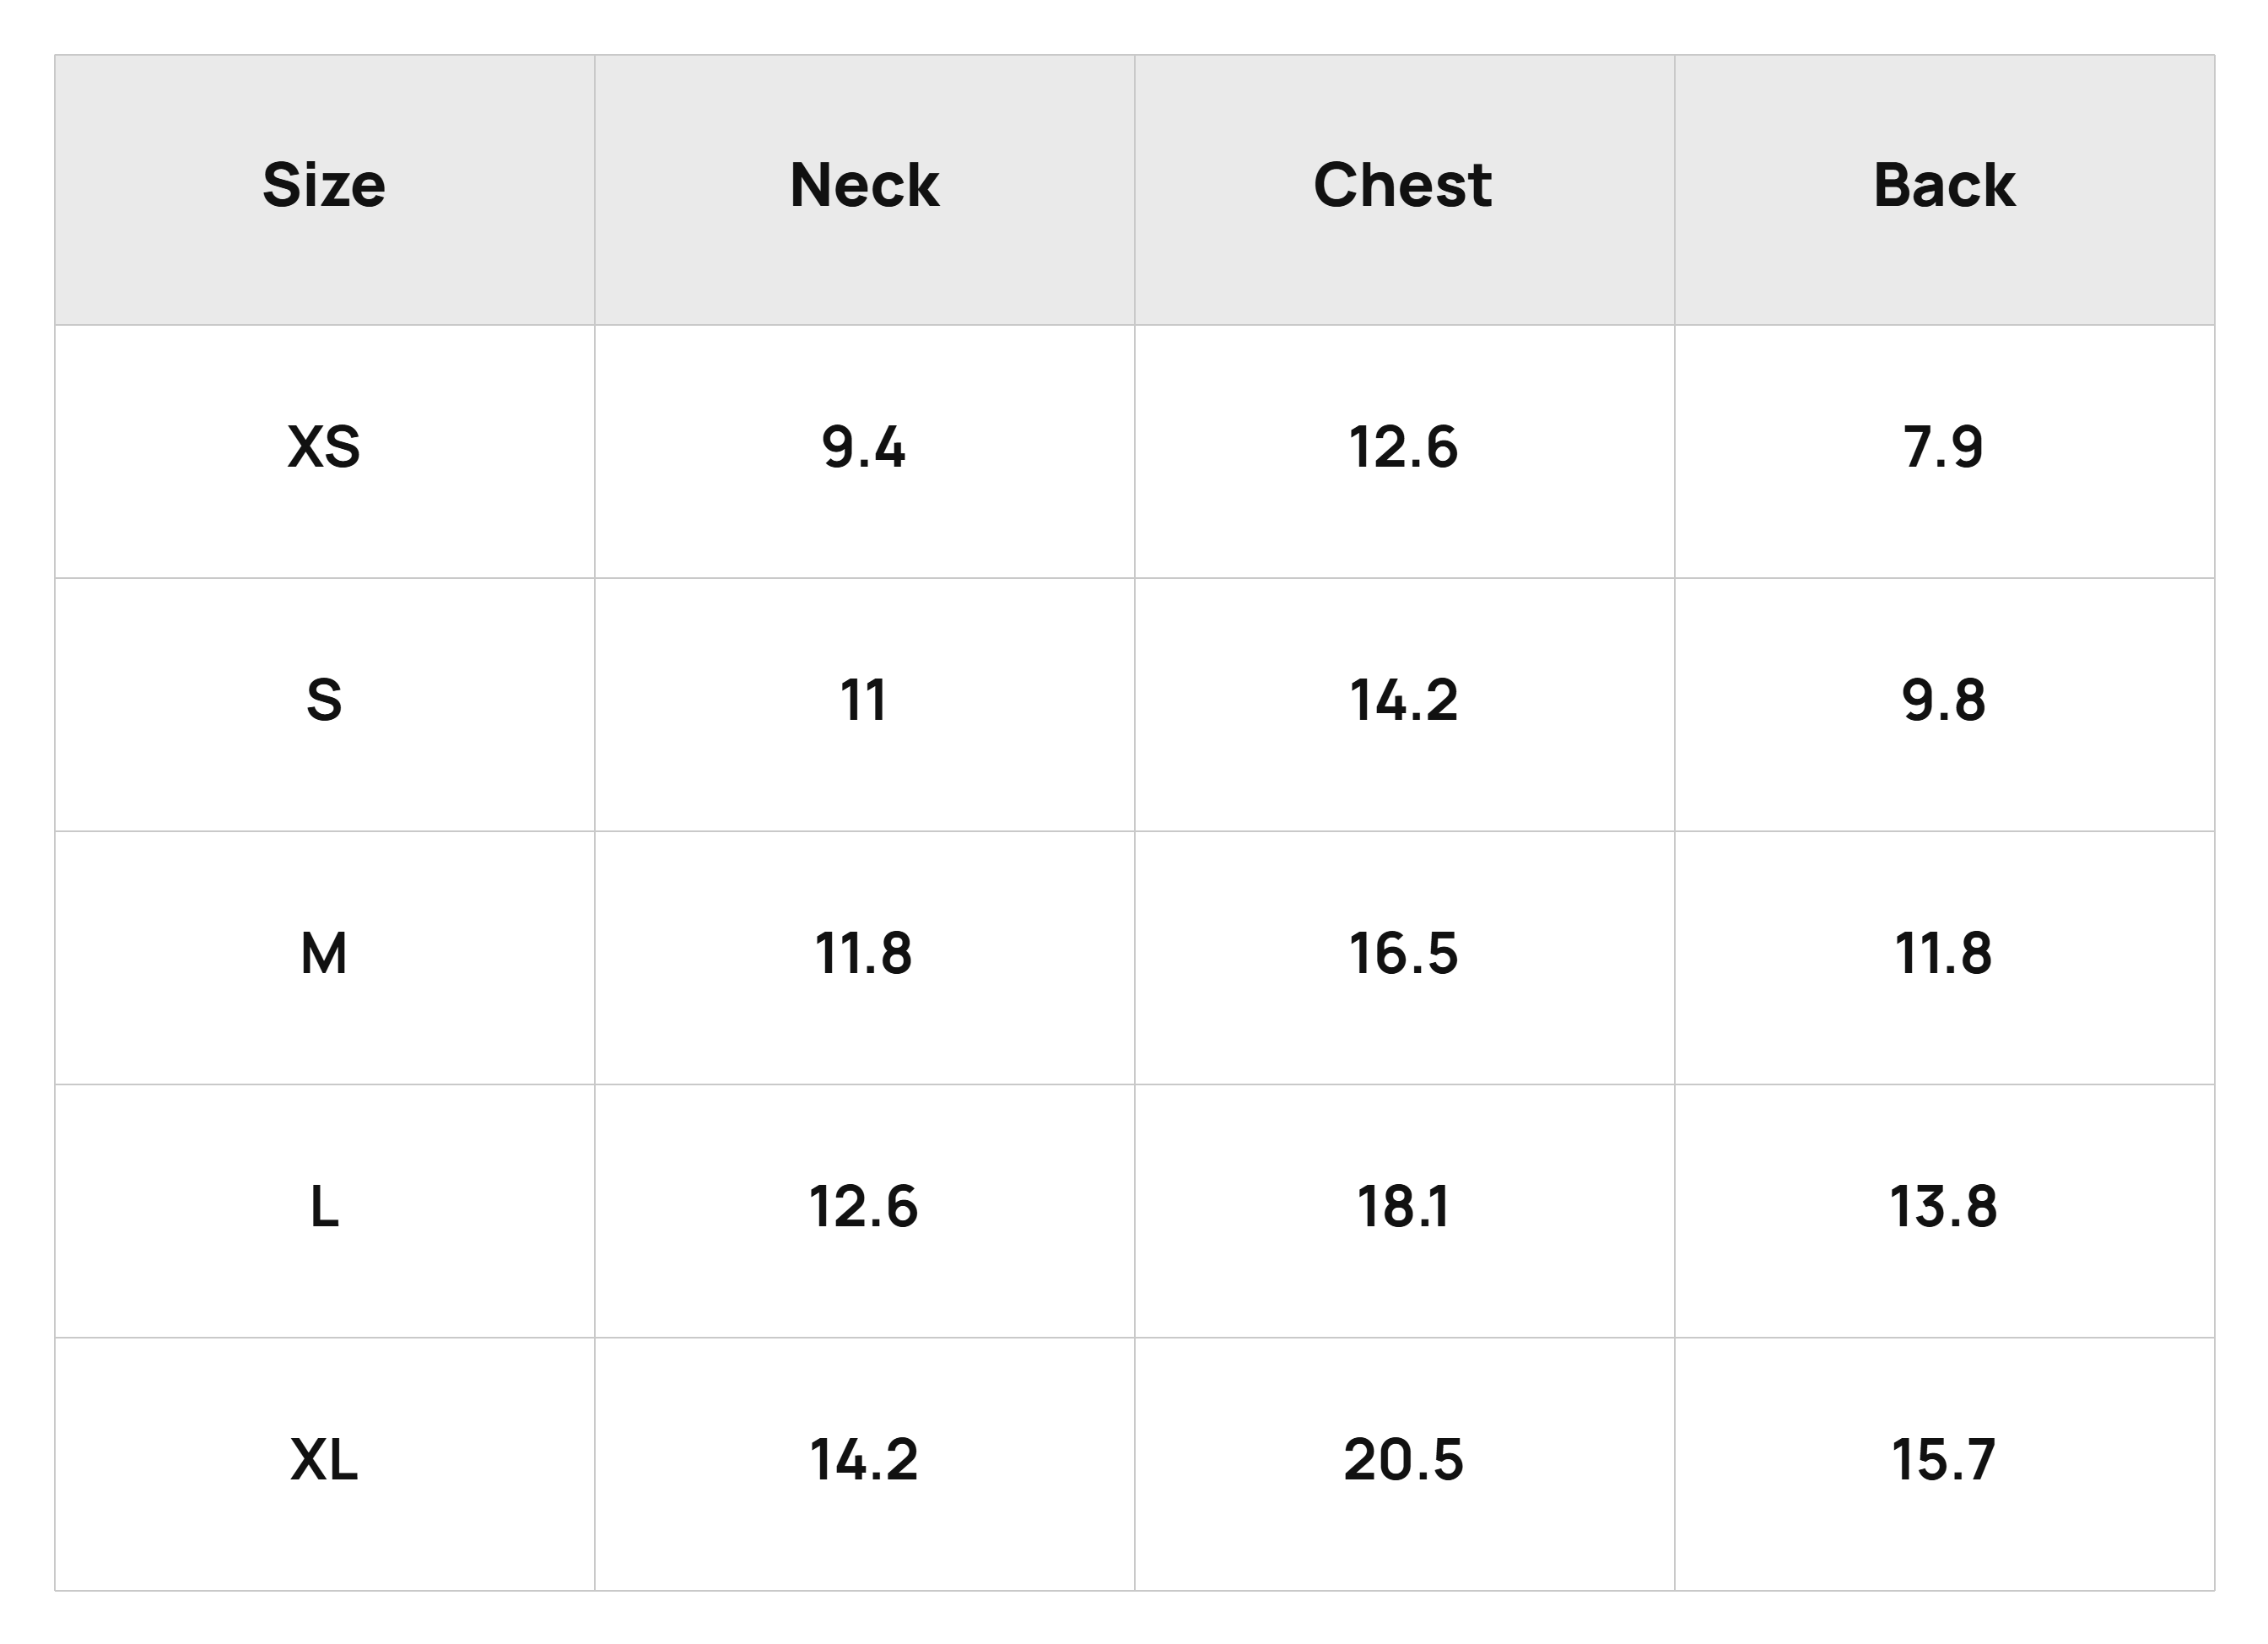Click the M chest value 16.5
The height and width of the screenshot is (1644, 2268).
coord(1403,952)
